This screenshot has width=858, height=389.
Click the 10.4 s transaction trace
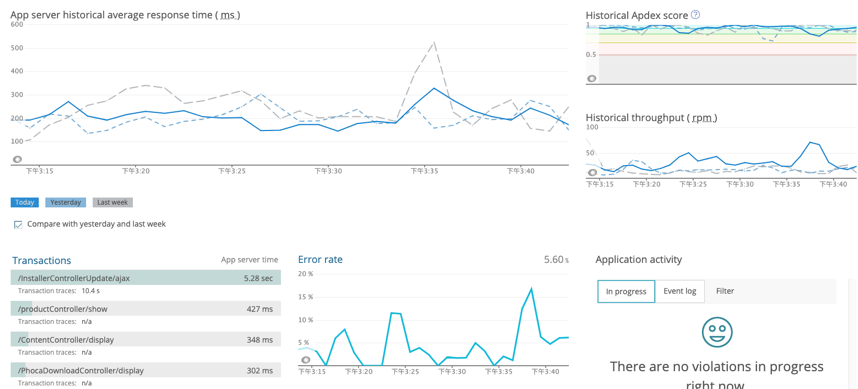(x=91, y=291)
